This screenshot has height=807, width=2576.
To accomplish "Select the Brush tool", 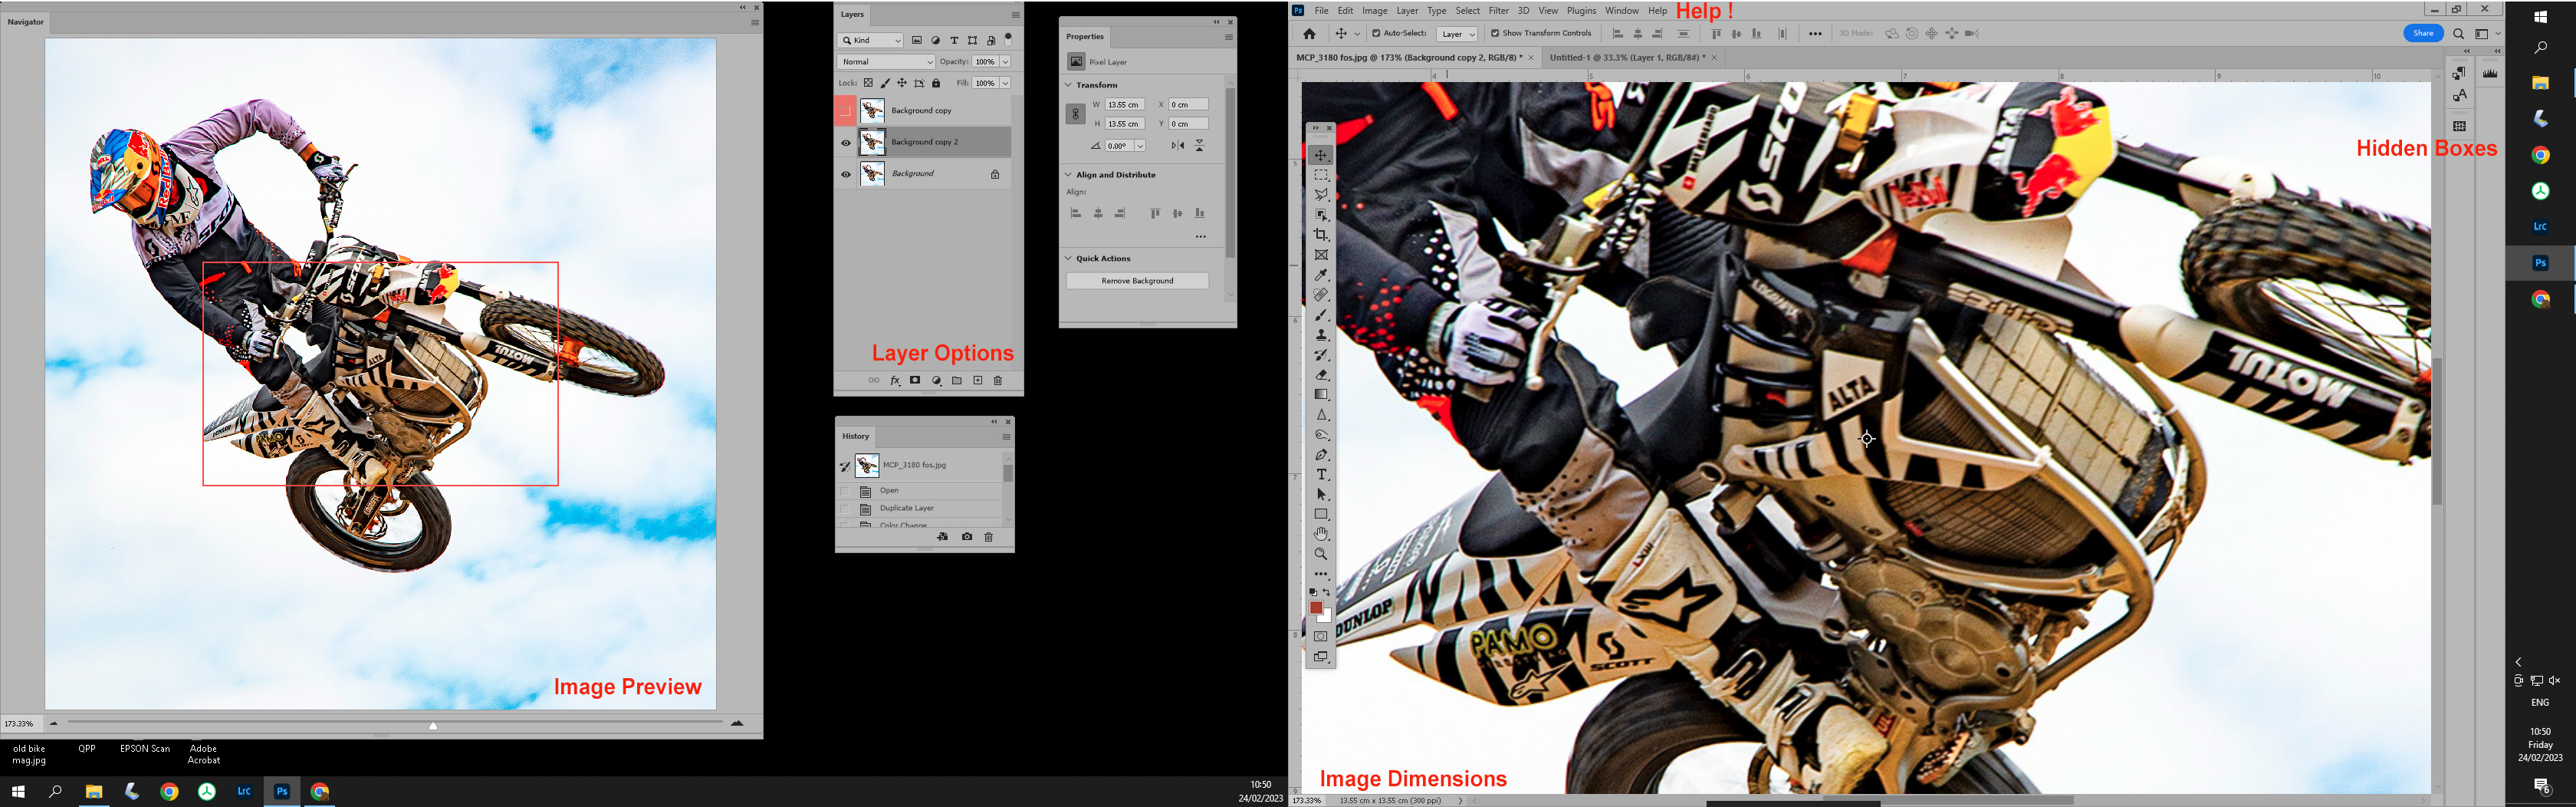I will [x=1321, y=315].
